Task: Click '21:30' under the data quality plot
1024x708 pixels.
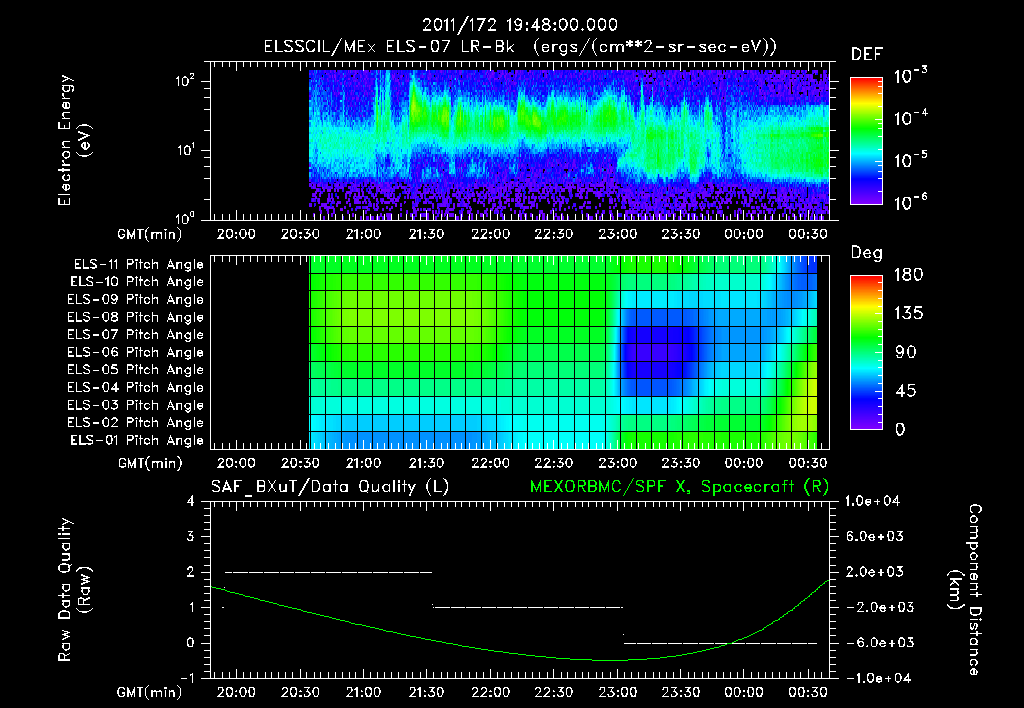Action: pyautogui.click(x=426, y=692)
